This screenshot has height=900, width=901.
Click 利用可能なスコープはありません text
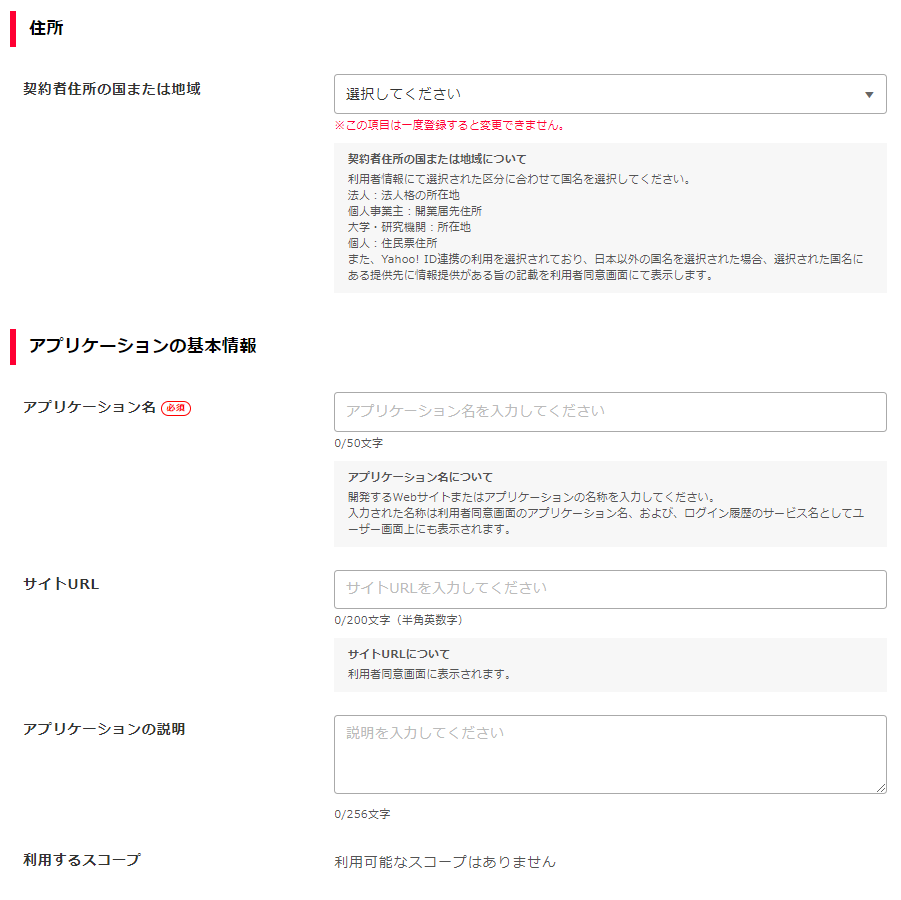tap(442, 859)
